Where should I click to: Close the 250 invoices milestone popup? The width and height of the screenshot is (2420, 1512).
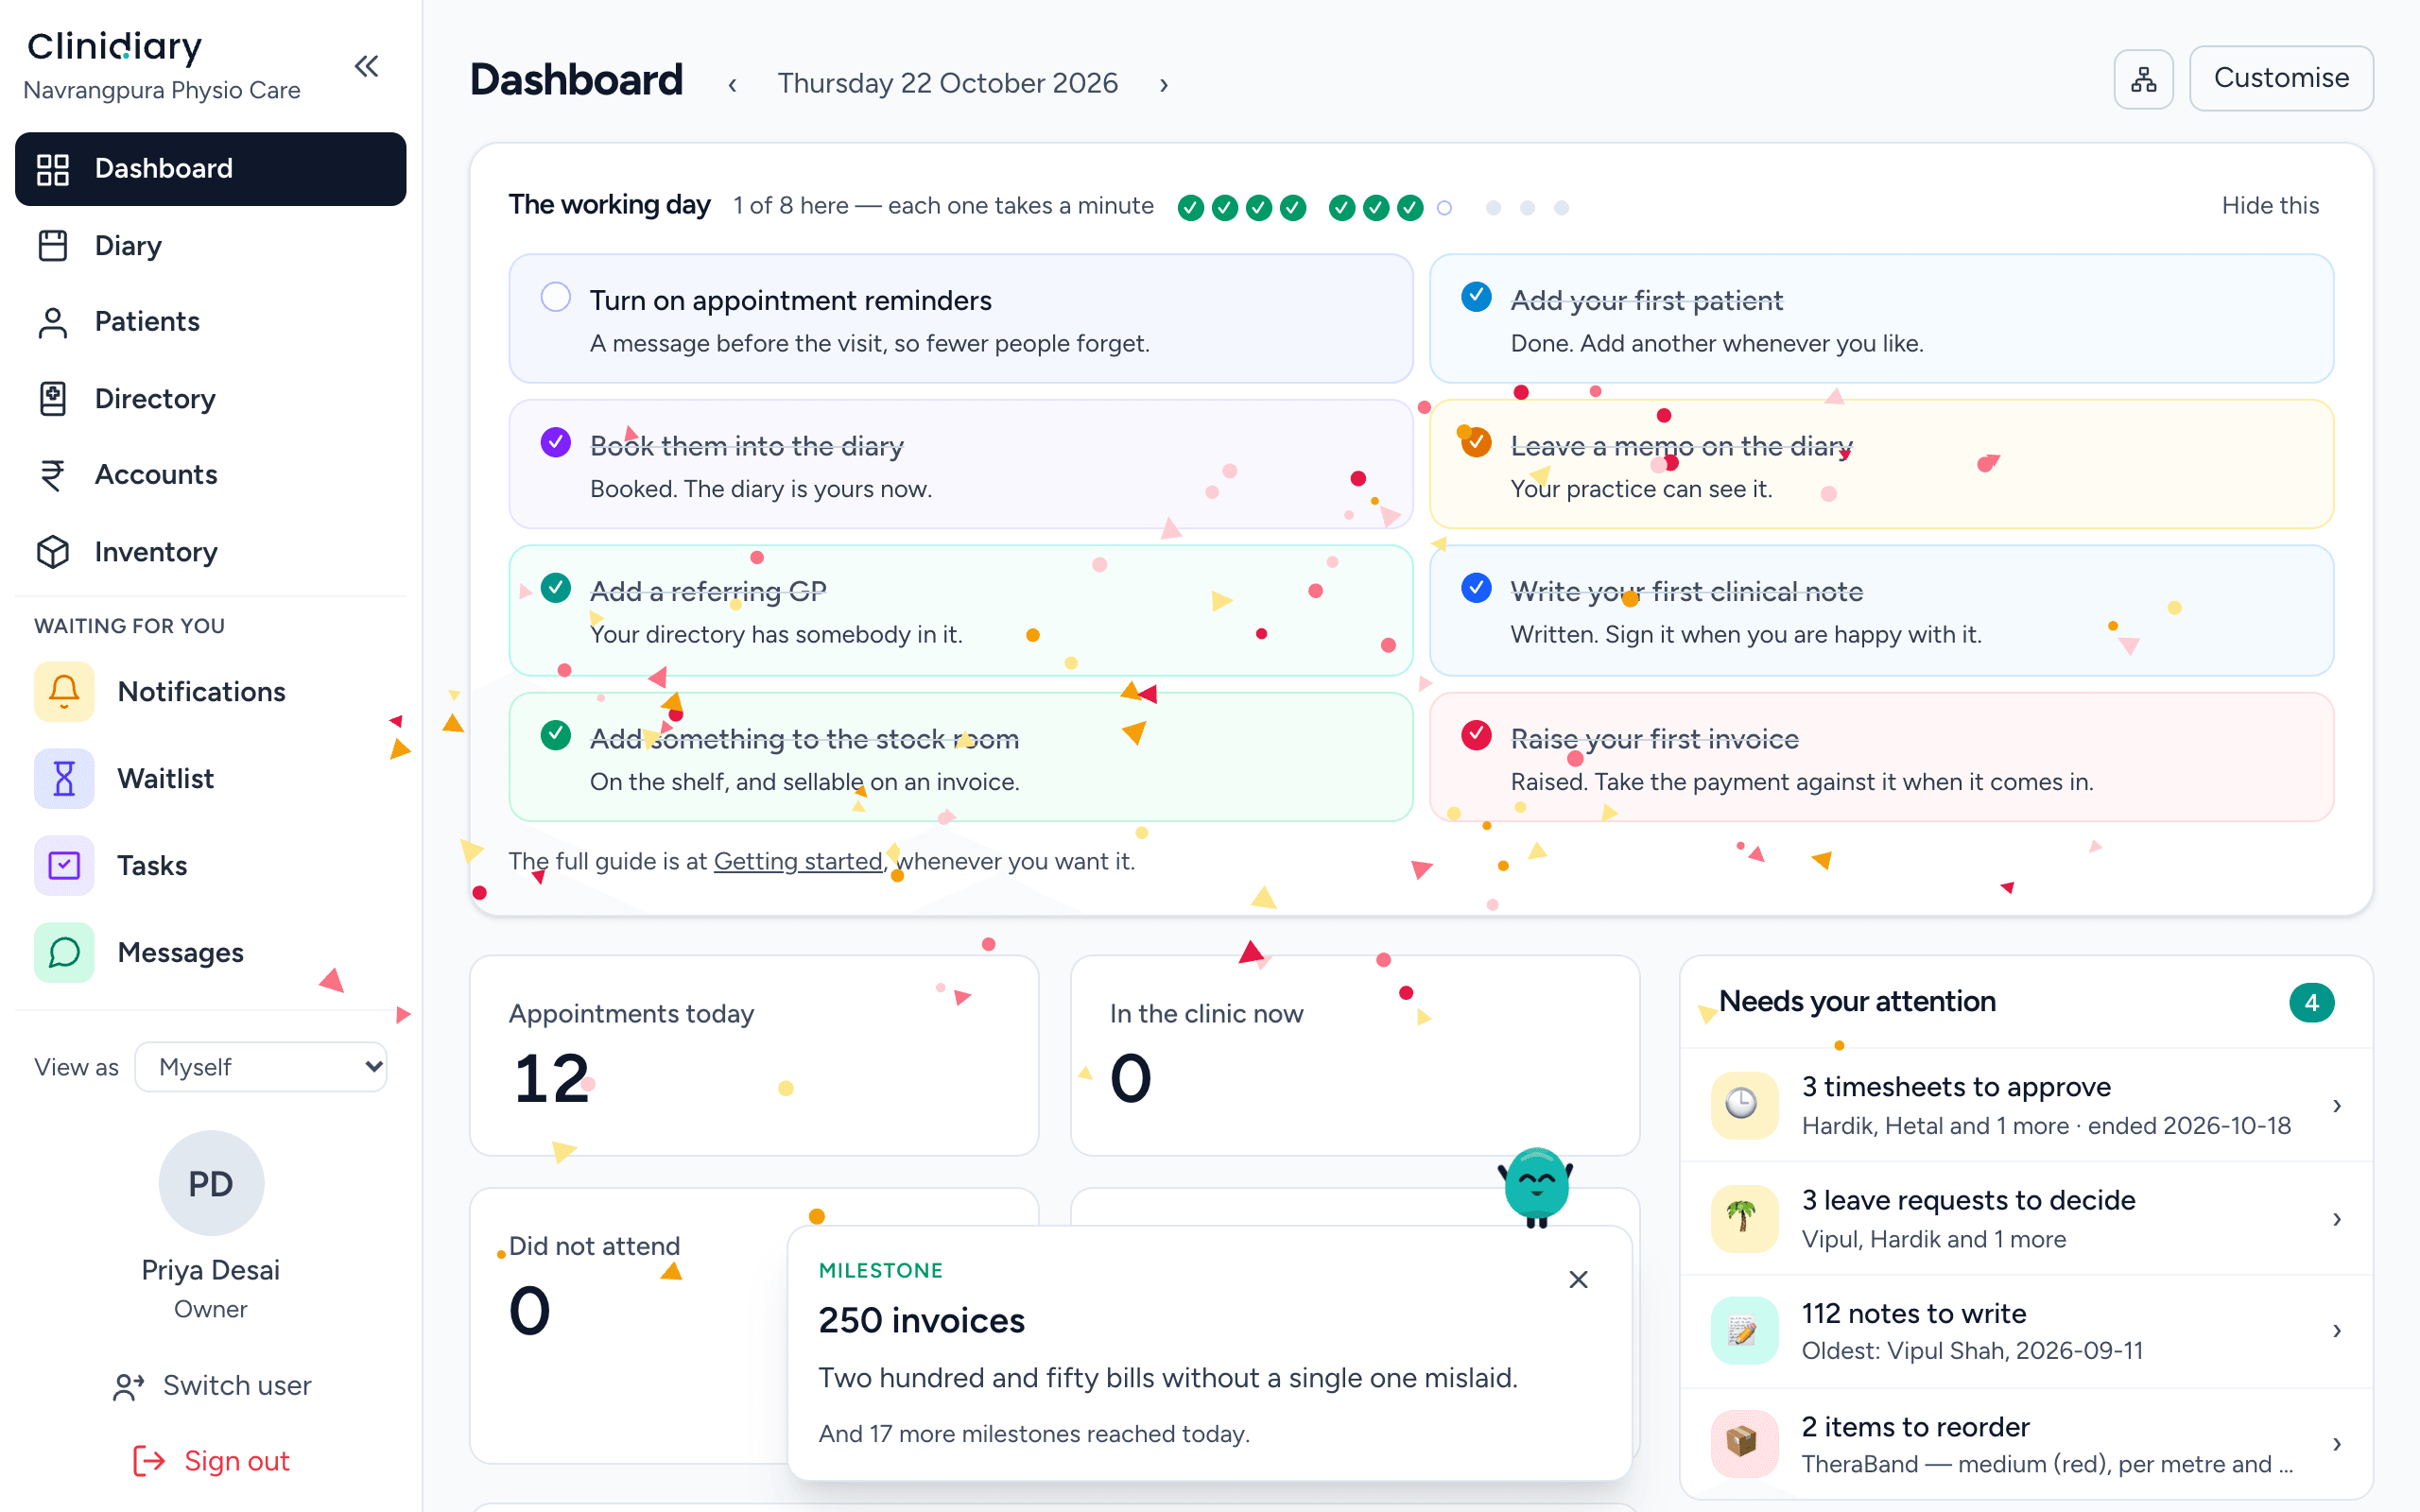click(1578, 1280)
